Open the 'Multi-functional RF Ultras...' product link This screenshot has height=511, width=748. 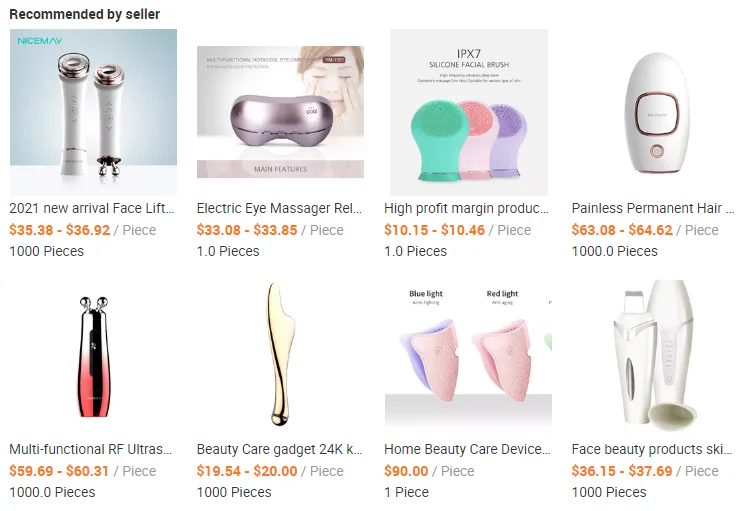pos(91,449)
